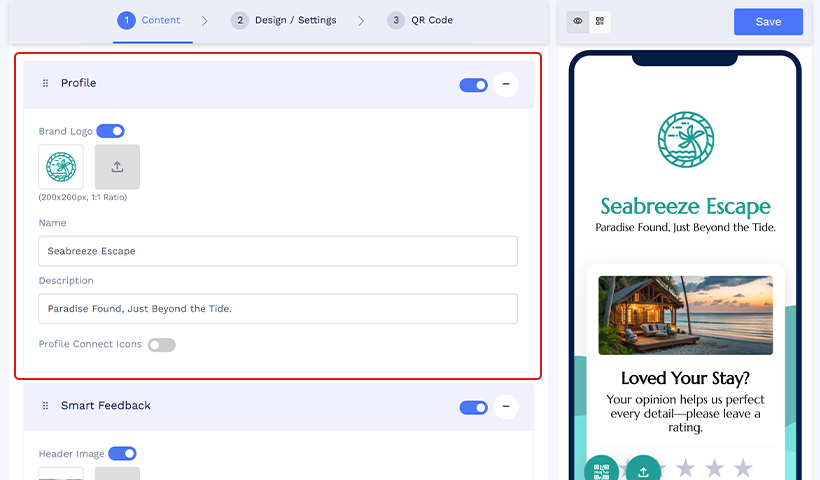The height and width of the screenshot is (480, 820).
Task: Click the teal QR code floating button
Action: click(x=601, y=471)
